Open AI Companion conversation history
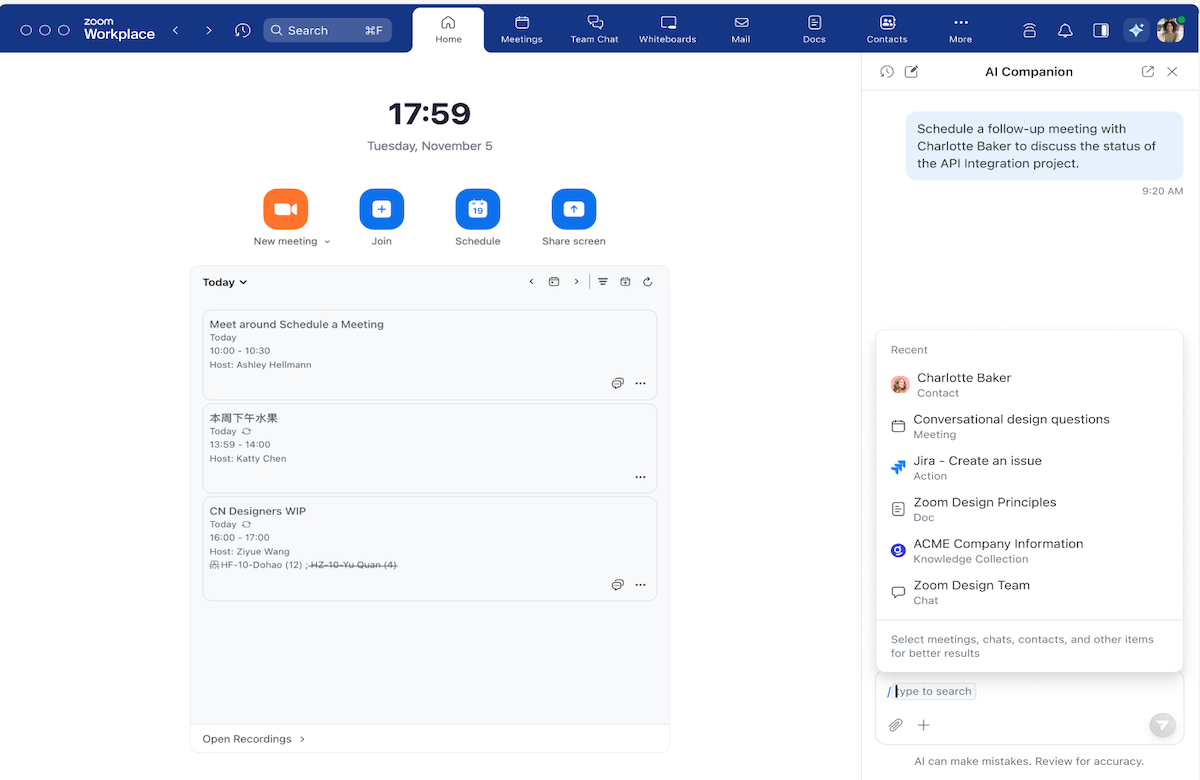Screen dimensions: 1200x780 click(886, 72)
